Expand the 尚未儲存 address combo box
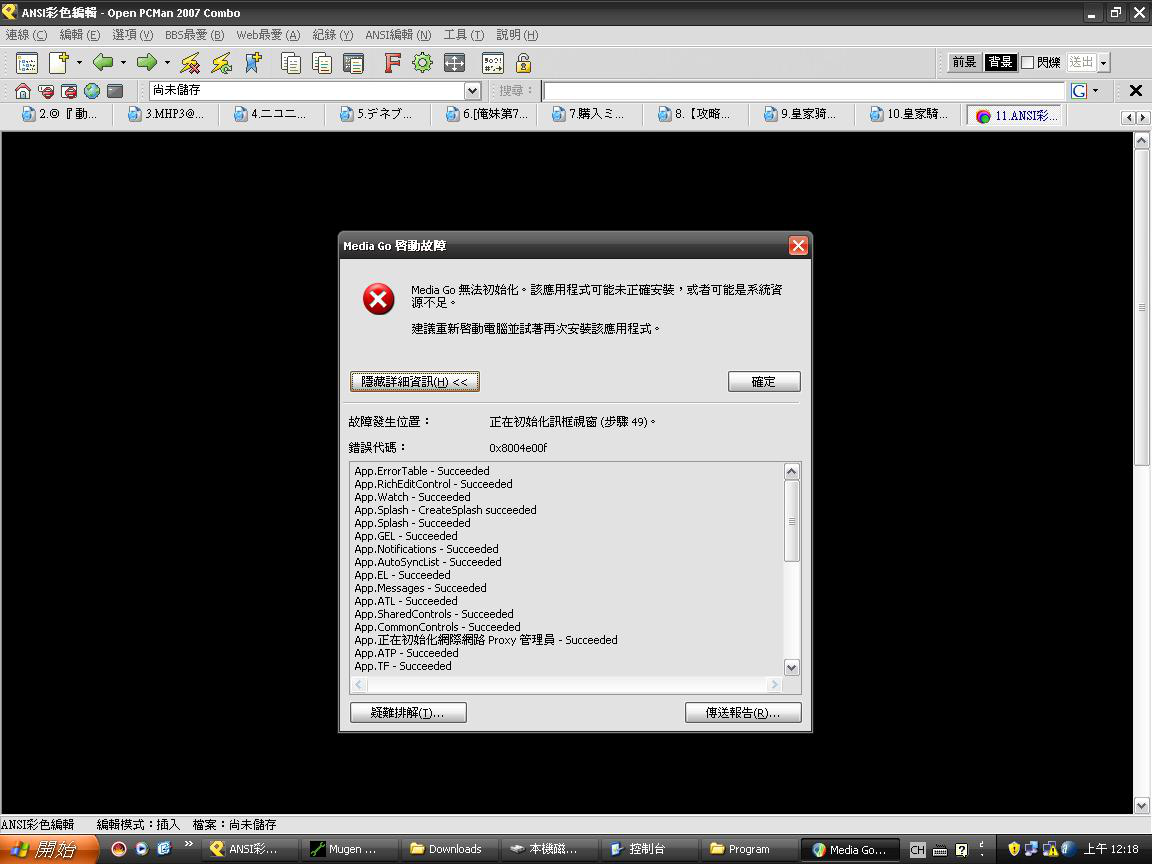1152x864 pixels. click(472, 91)
